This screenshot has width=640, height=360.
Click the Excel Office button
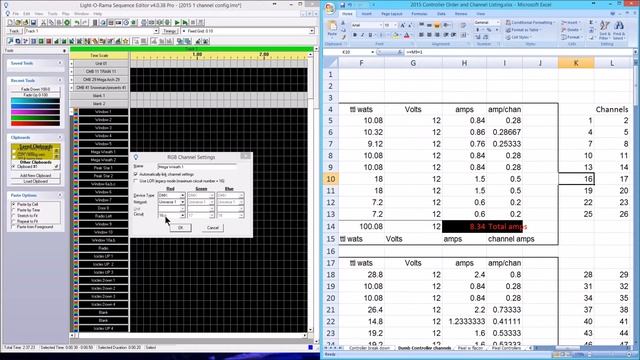point(330,8)
